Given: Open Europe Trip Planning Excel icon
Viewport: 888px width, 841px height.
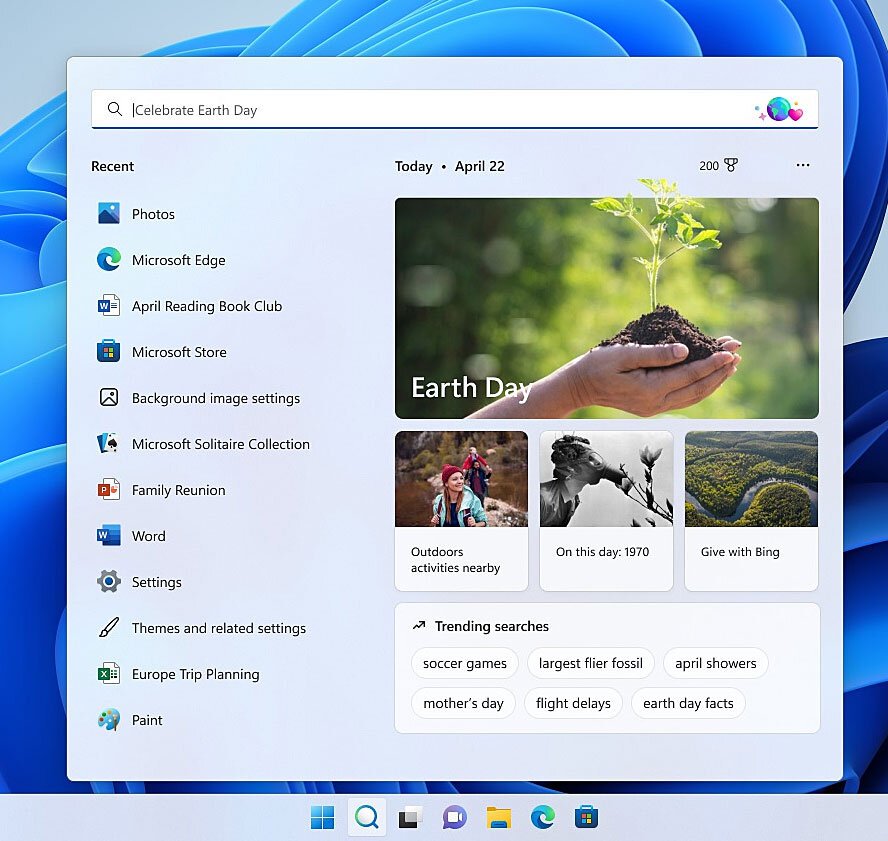Looking at the screenshot, I should click(108, 674).
